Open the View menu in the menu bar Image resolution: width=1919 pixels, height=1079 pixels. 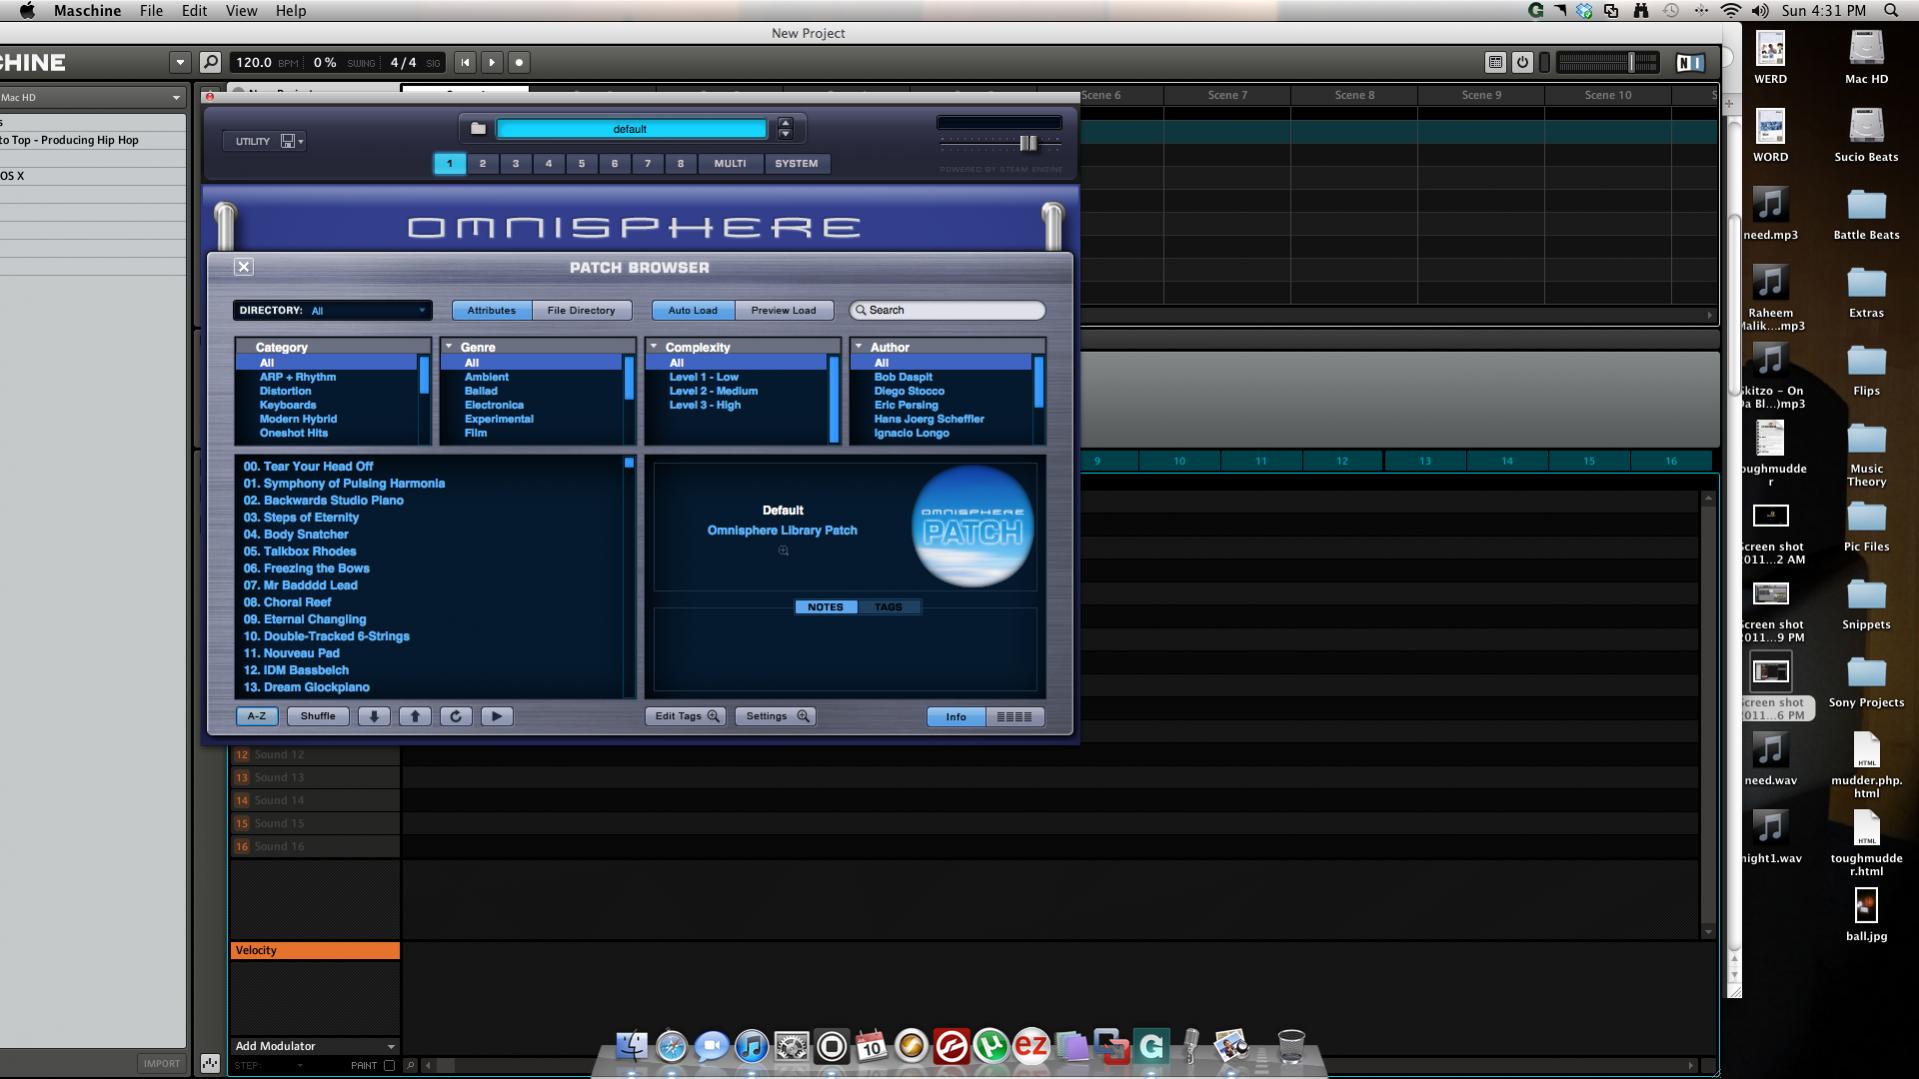tap(241, 10)
